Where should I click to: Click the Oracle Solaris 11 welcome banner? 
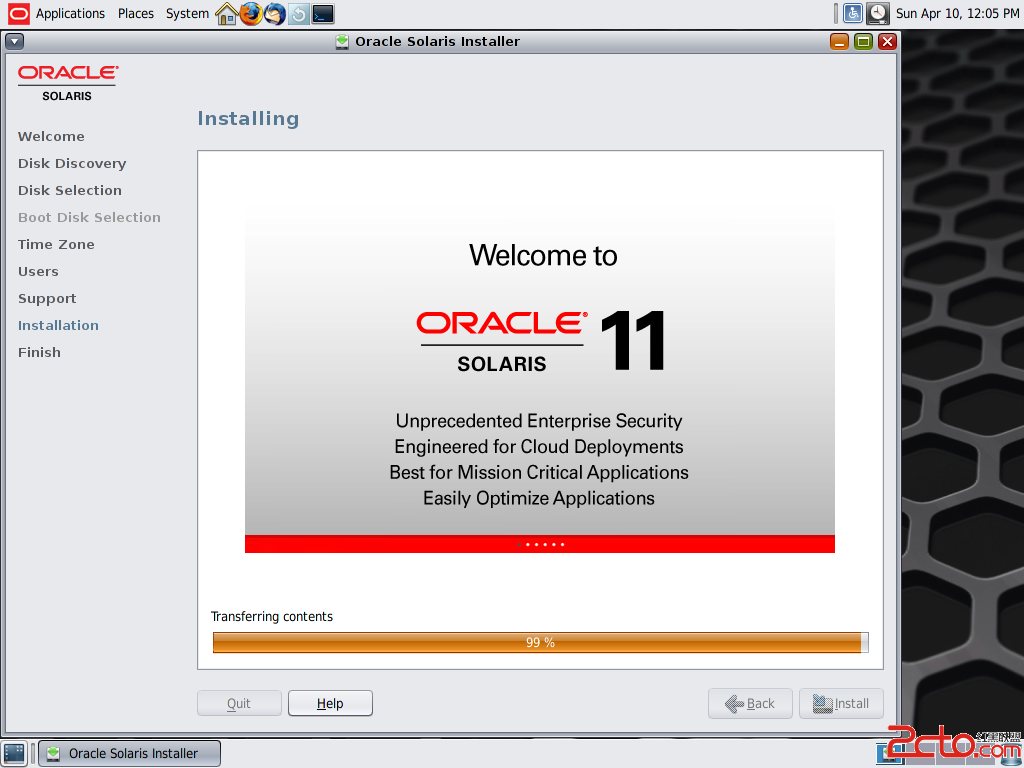tap(539, 380)
